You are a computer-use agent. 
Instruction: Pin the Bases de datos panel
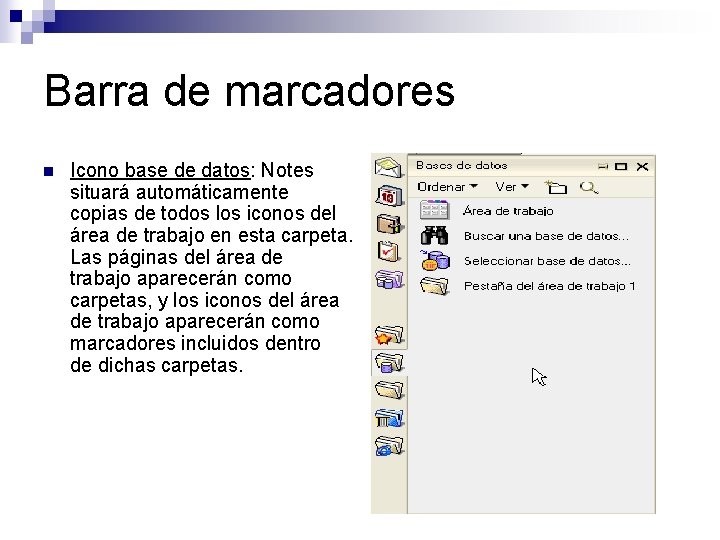click(603, 167)
